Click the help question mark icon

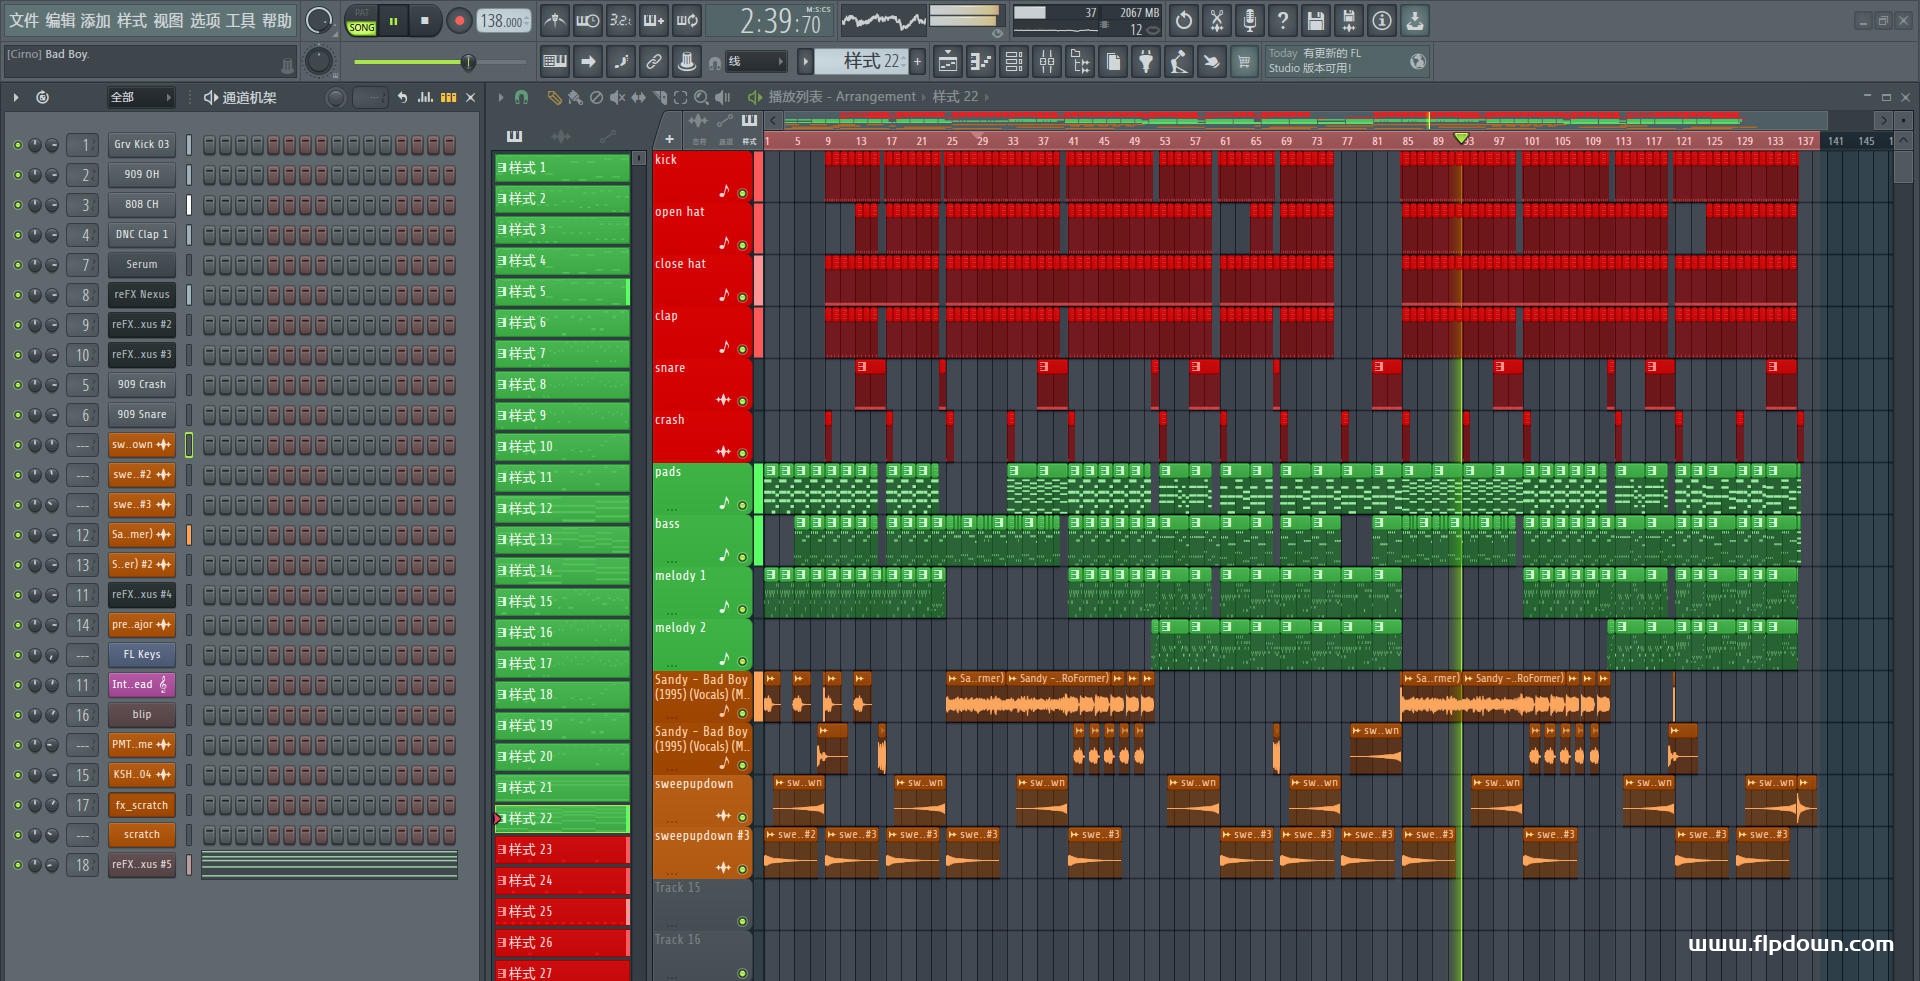coord(1283,20)
